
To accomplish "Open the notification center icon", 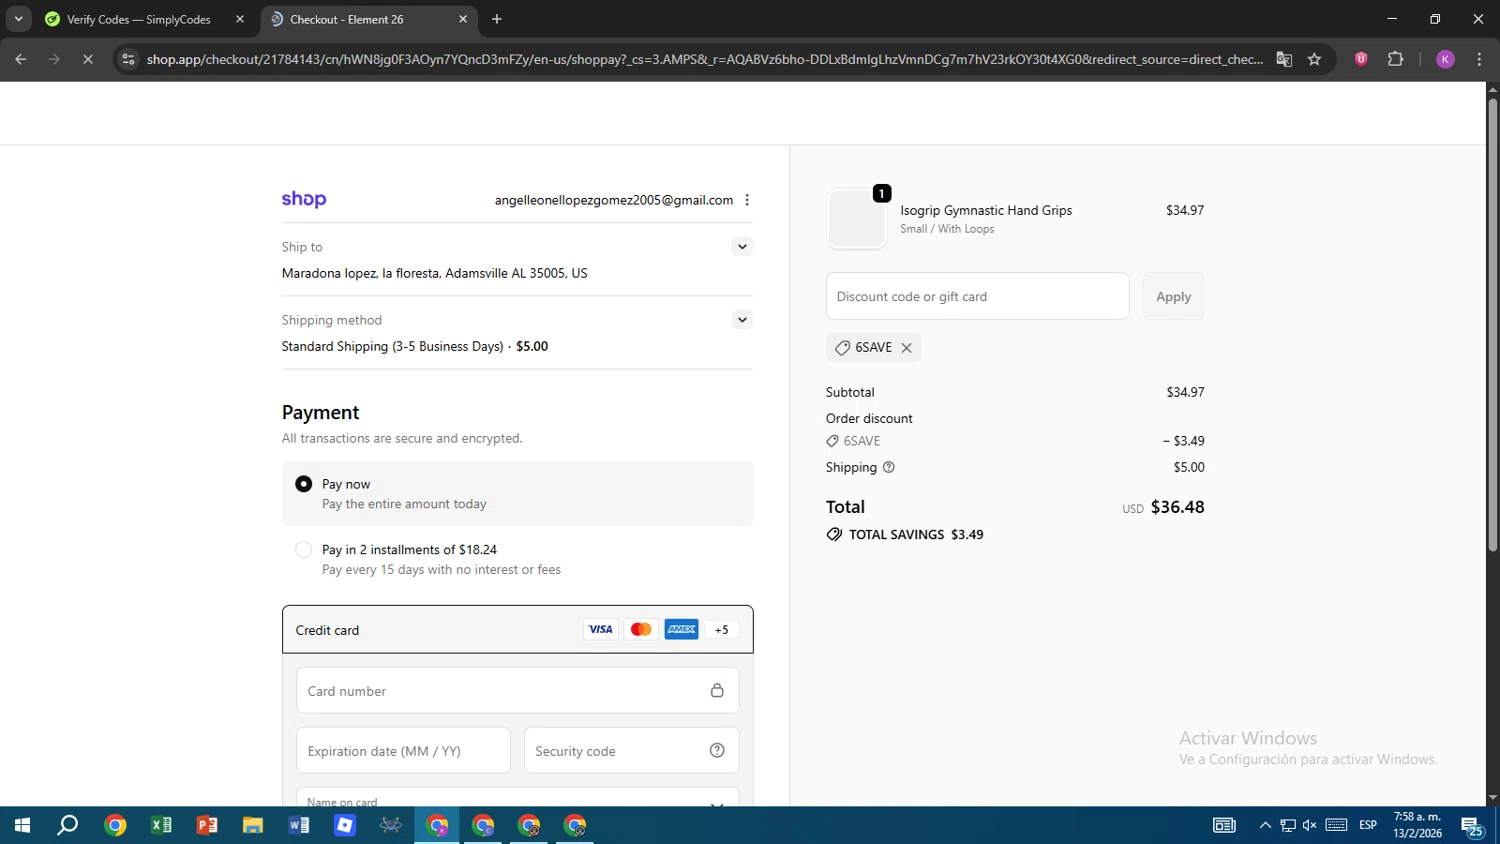I will (1473, 826).
